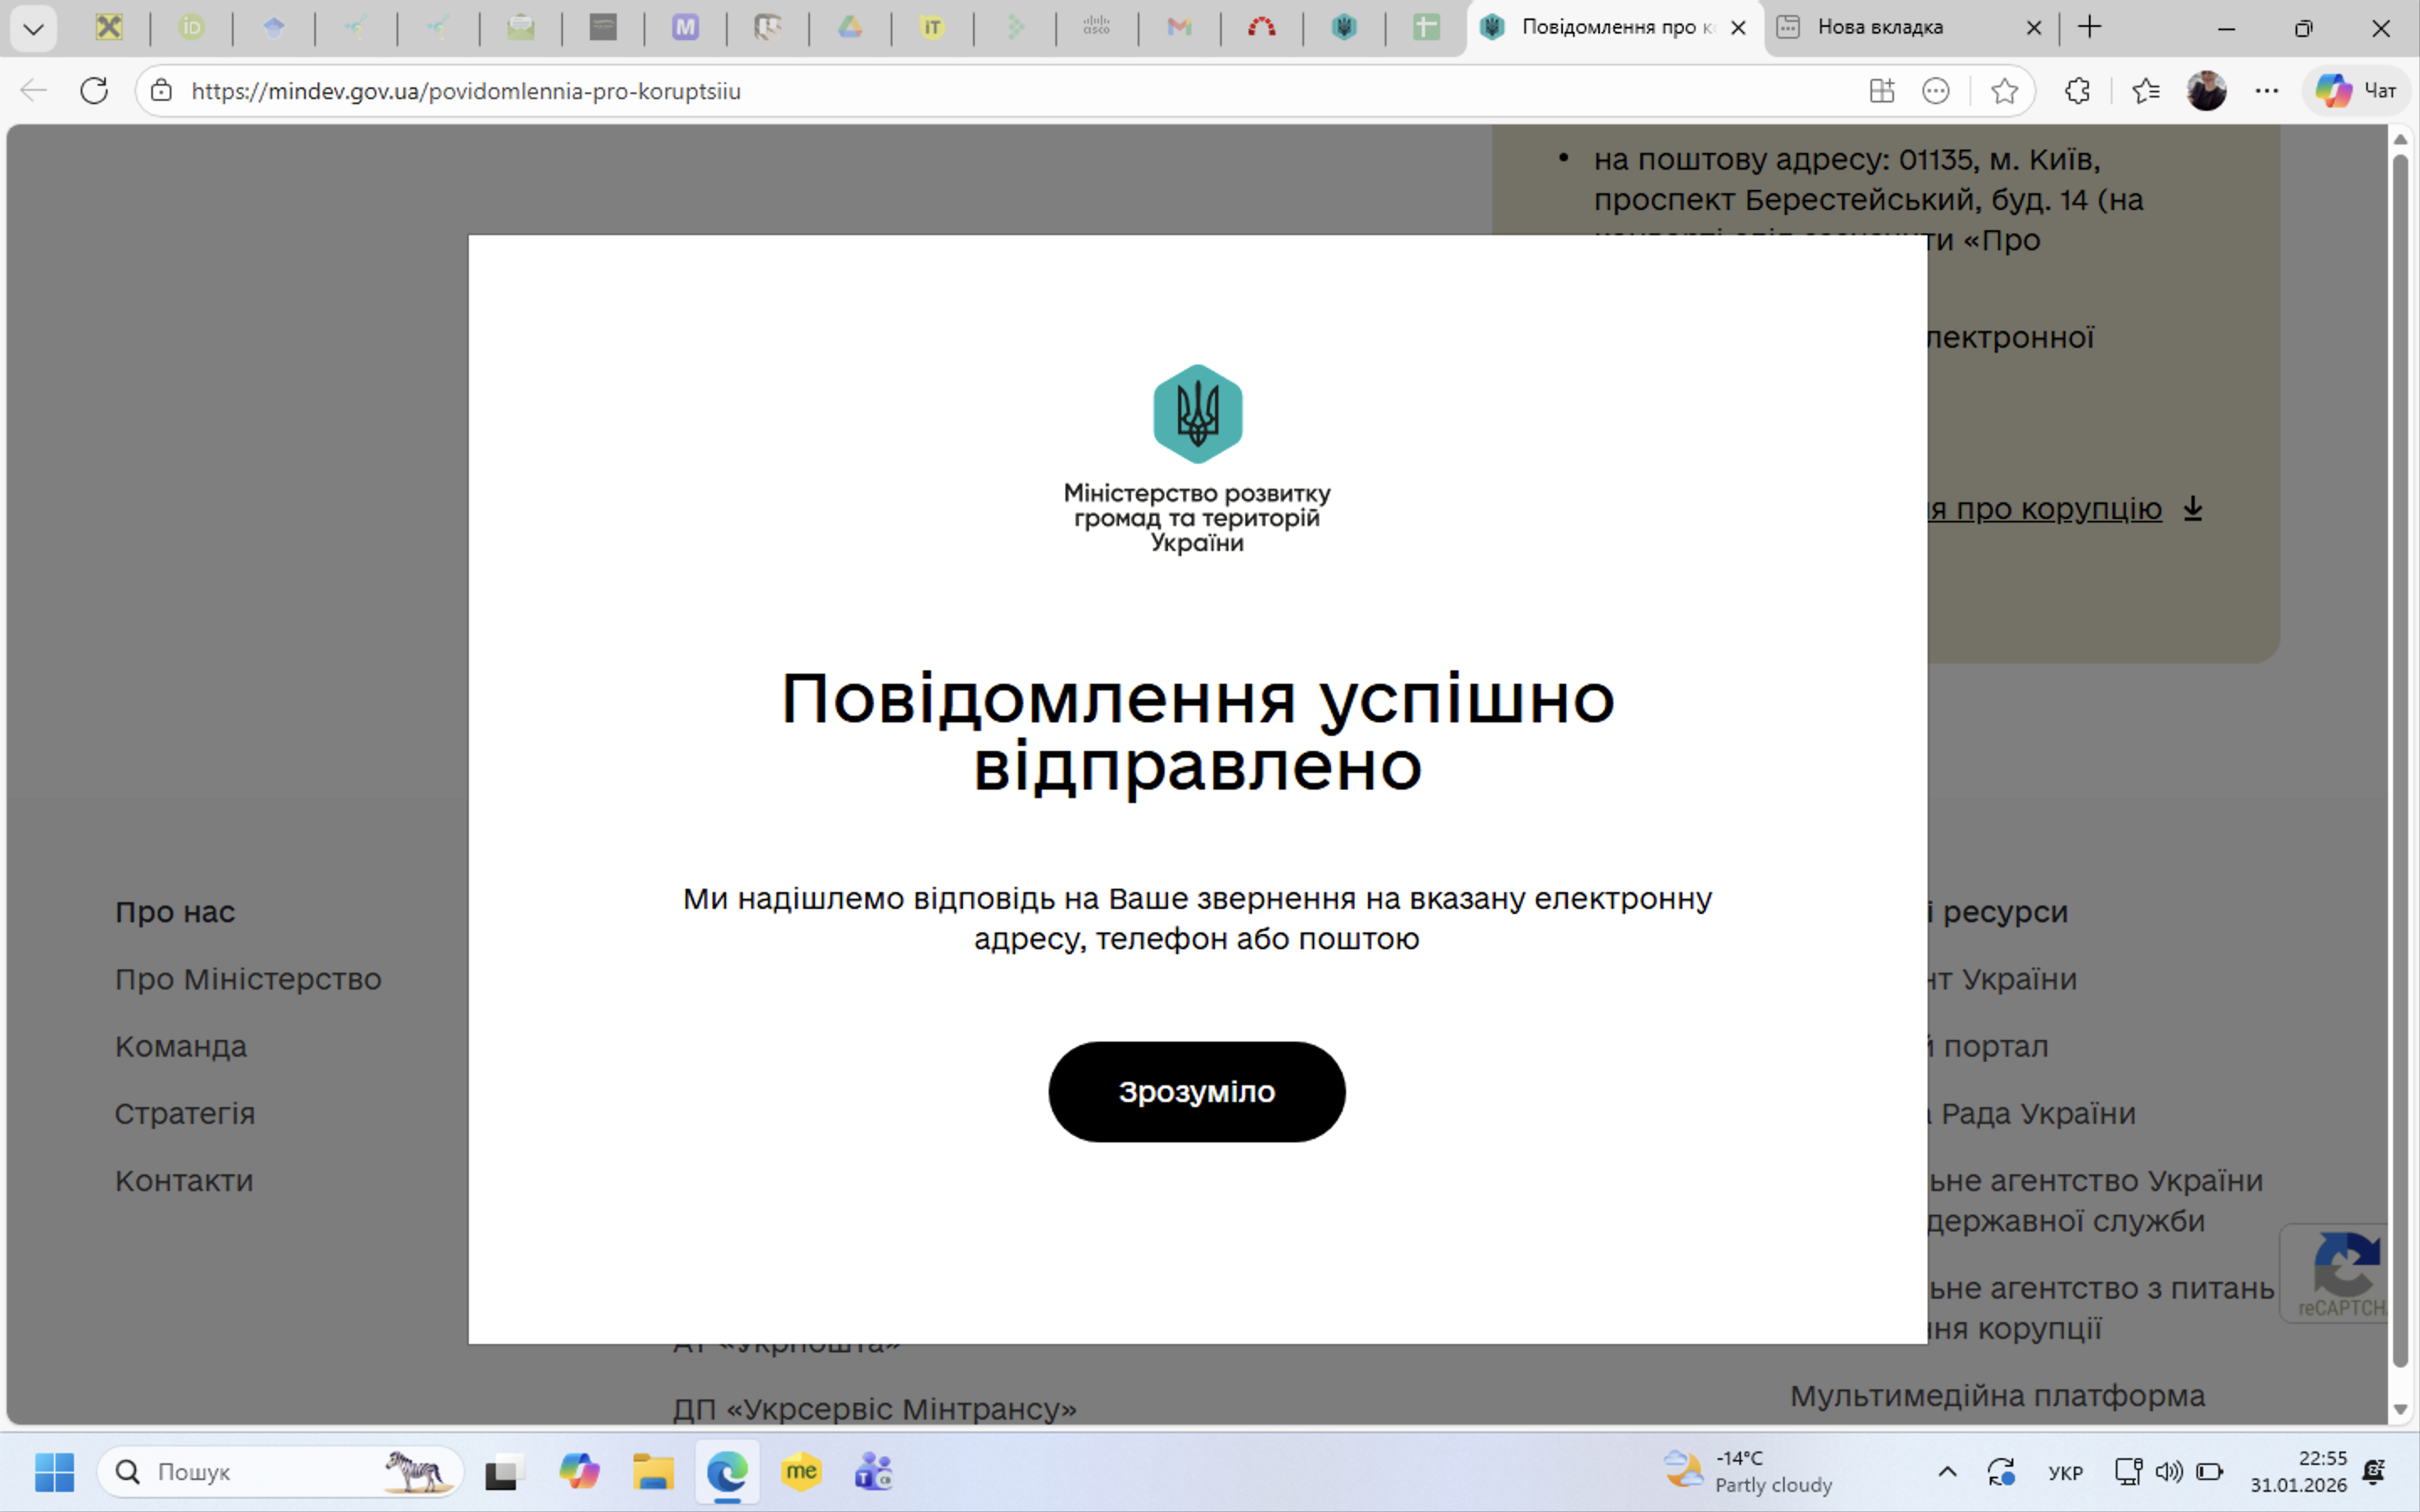Image resolution: width=2420 pixels, height=1512 pixels.
Task: Switch to the Нова вкладка tab
Action: click(x=1880, y=28)
